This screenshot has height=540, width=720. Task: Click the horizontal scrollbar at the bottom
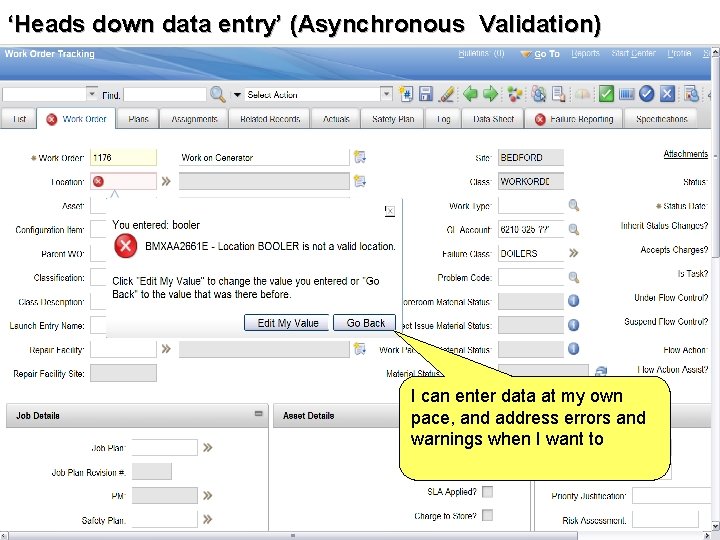pos(292,535)
